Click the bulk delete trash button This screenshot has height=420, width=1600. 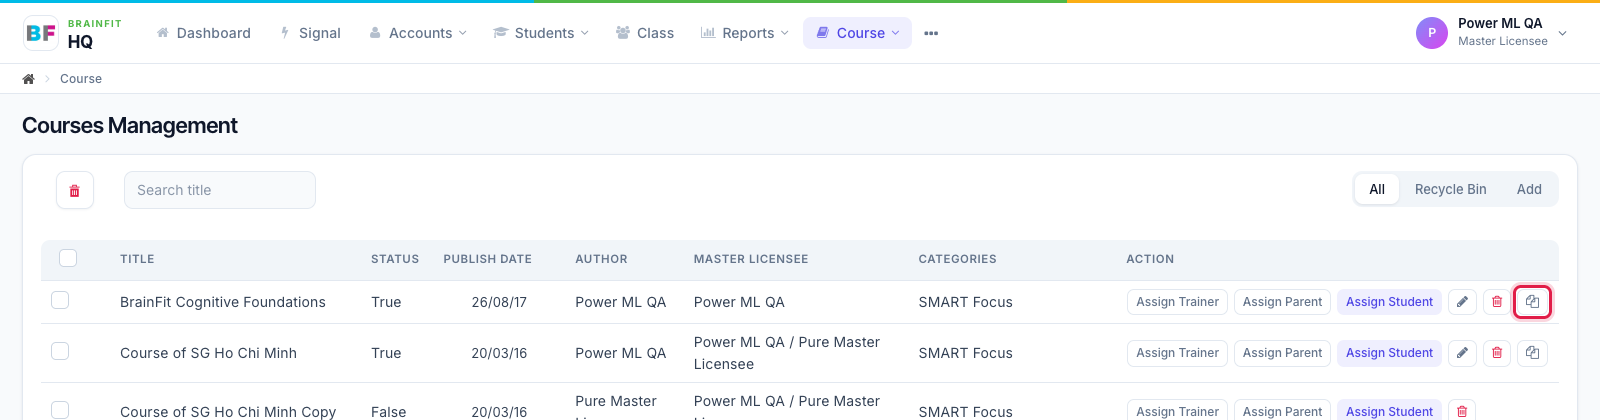click(x=75, y=190)
